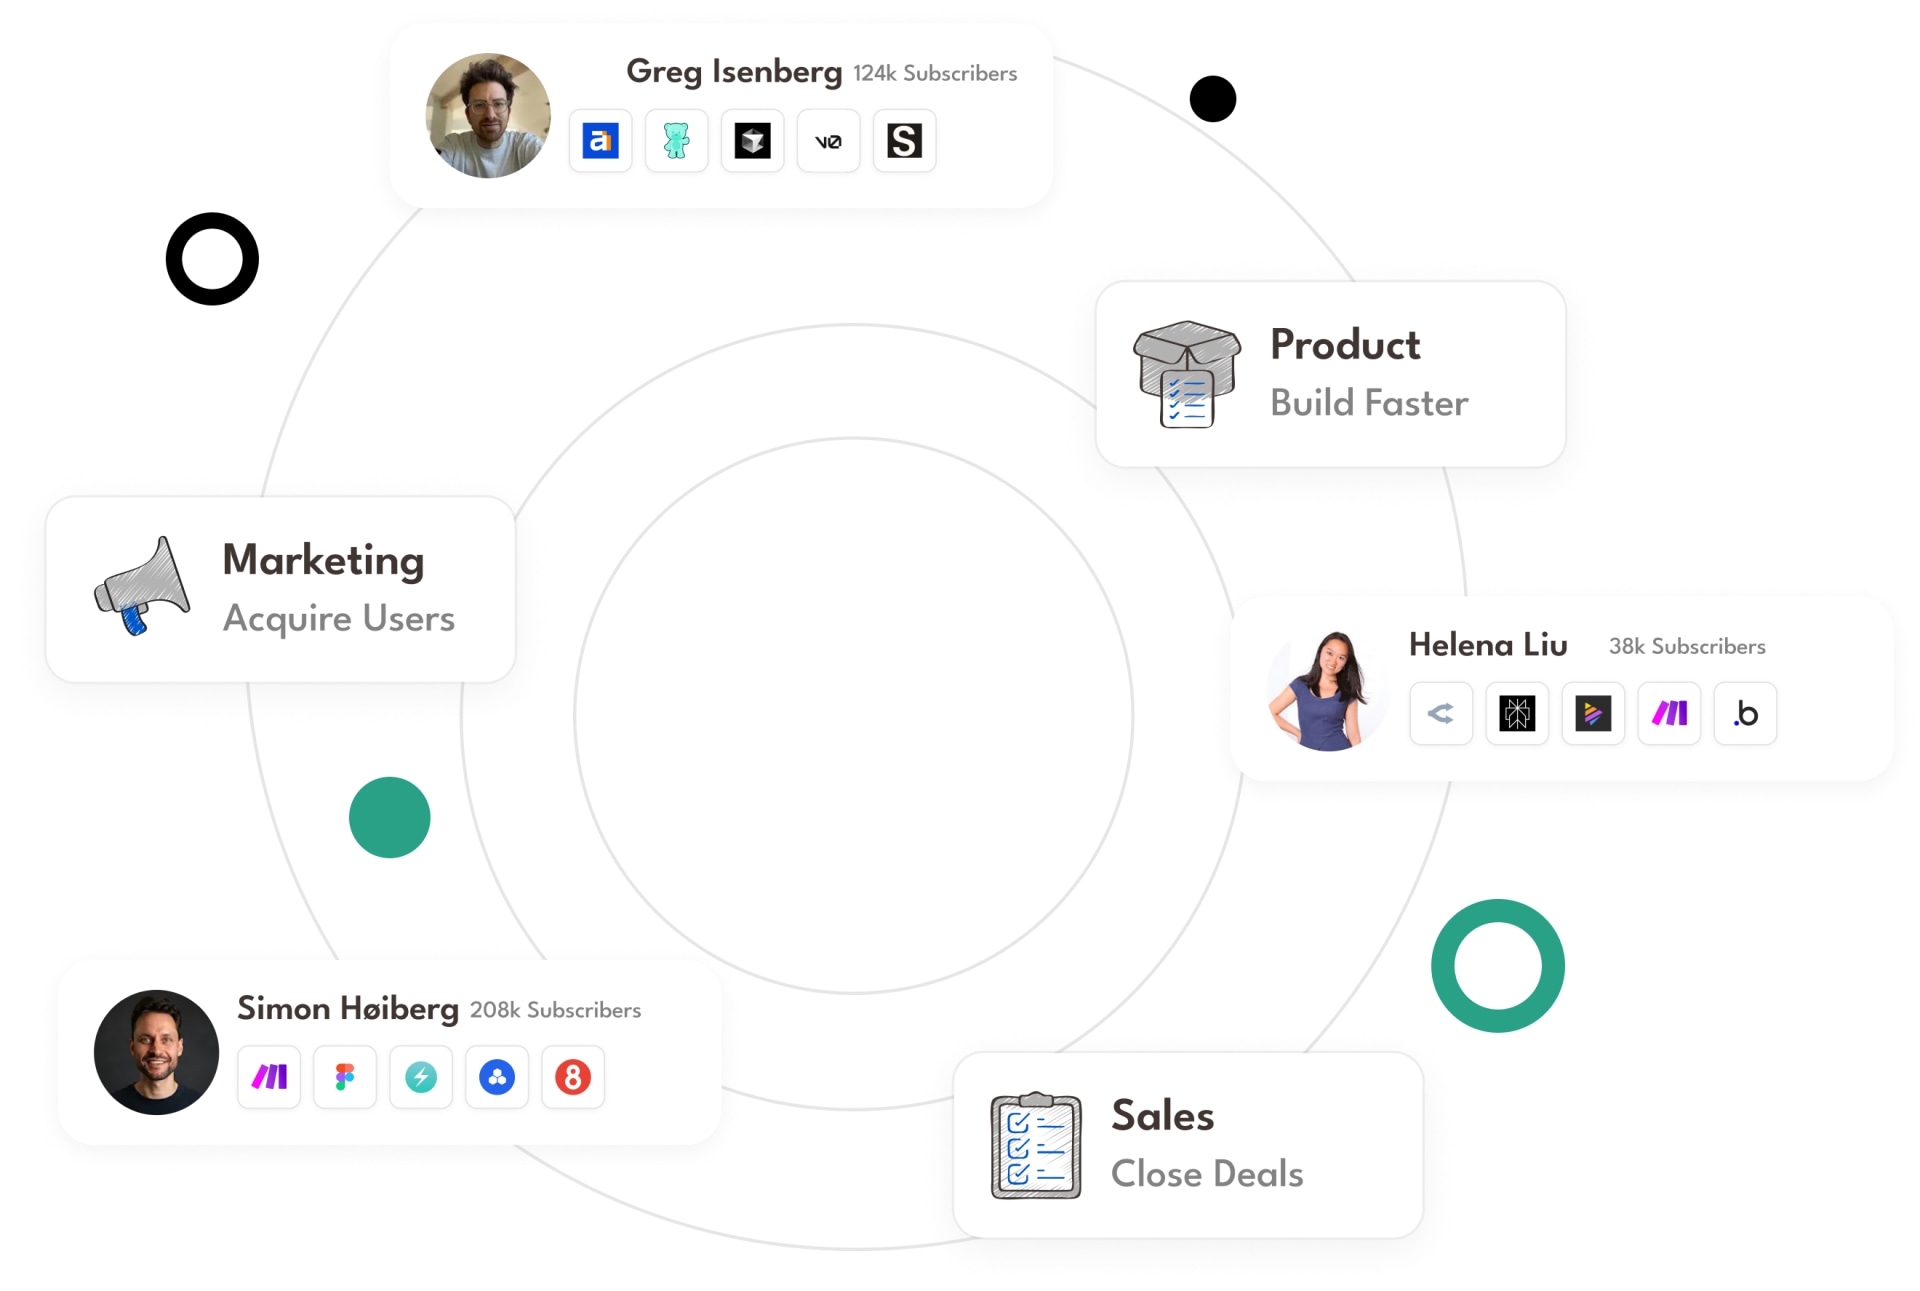
Task: Click the grey arrows app icon in Helena's card
Action: click(x=1441, y=713)
